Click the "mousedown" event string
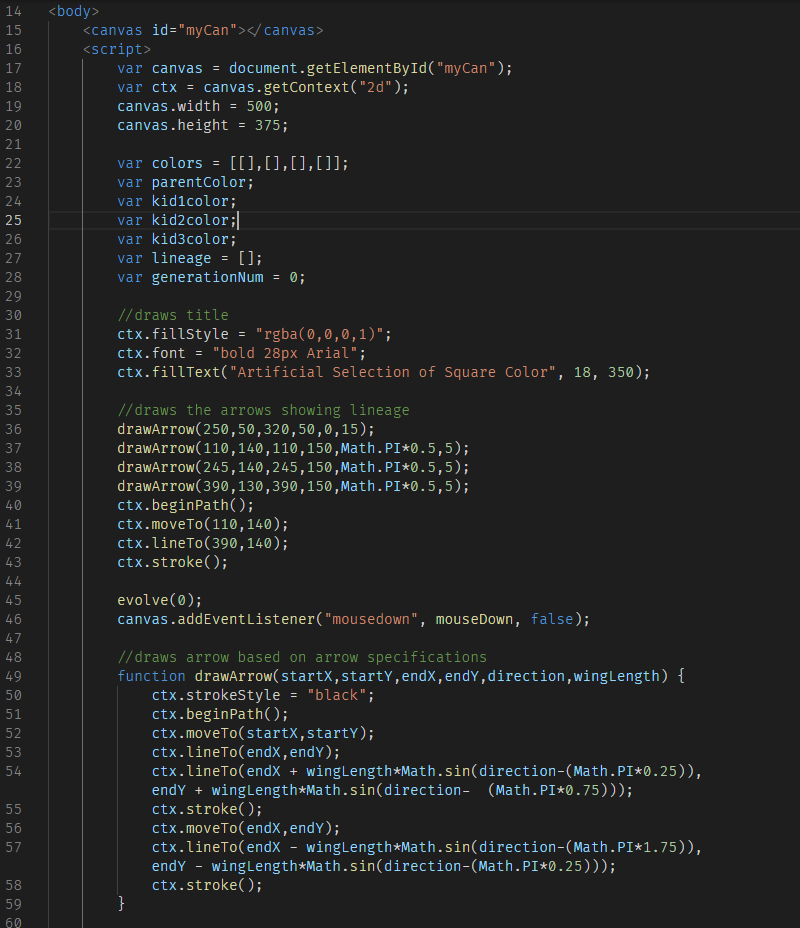The width and height of the screenshot is (800, 928). (370, 618)
